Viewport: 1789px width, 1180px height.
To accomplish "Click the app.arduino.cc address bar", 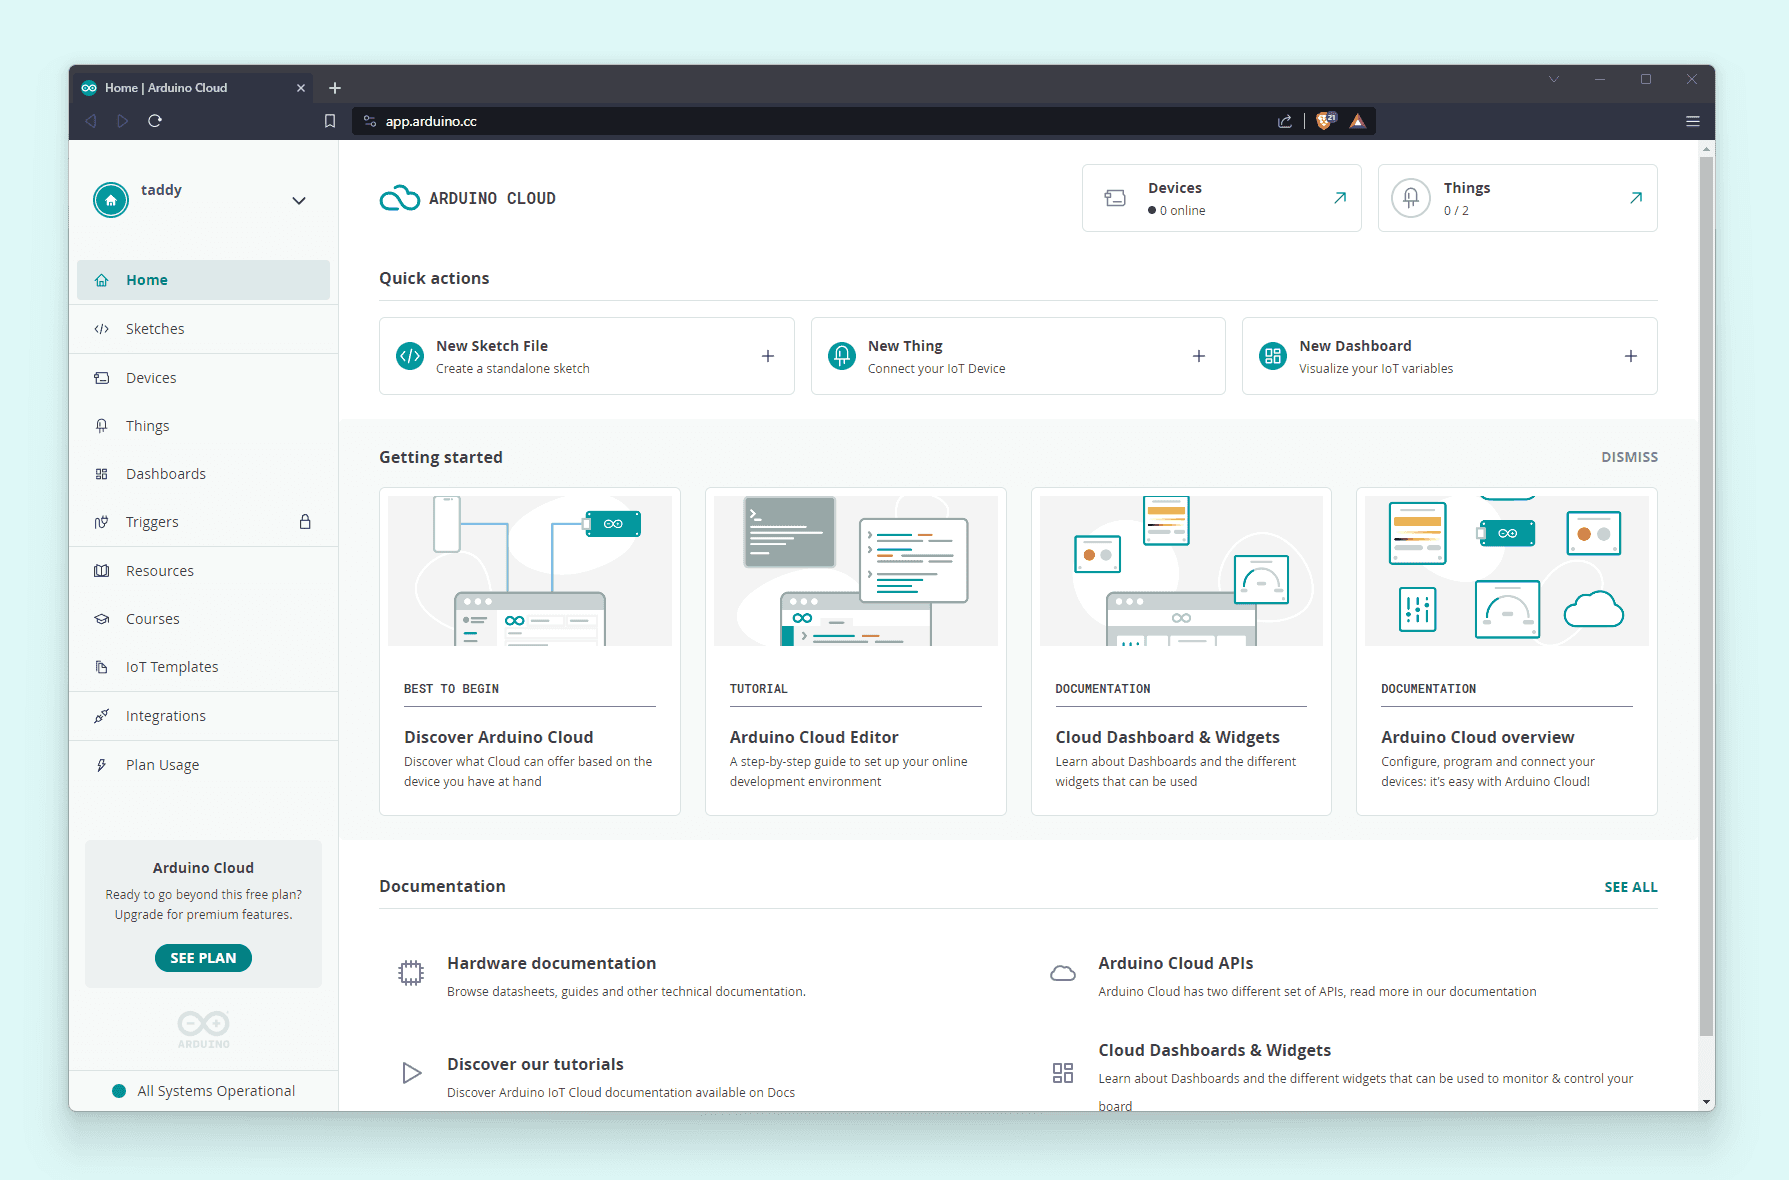I will (700, 120).
